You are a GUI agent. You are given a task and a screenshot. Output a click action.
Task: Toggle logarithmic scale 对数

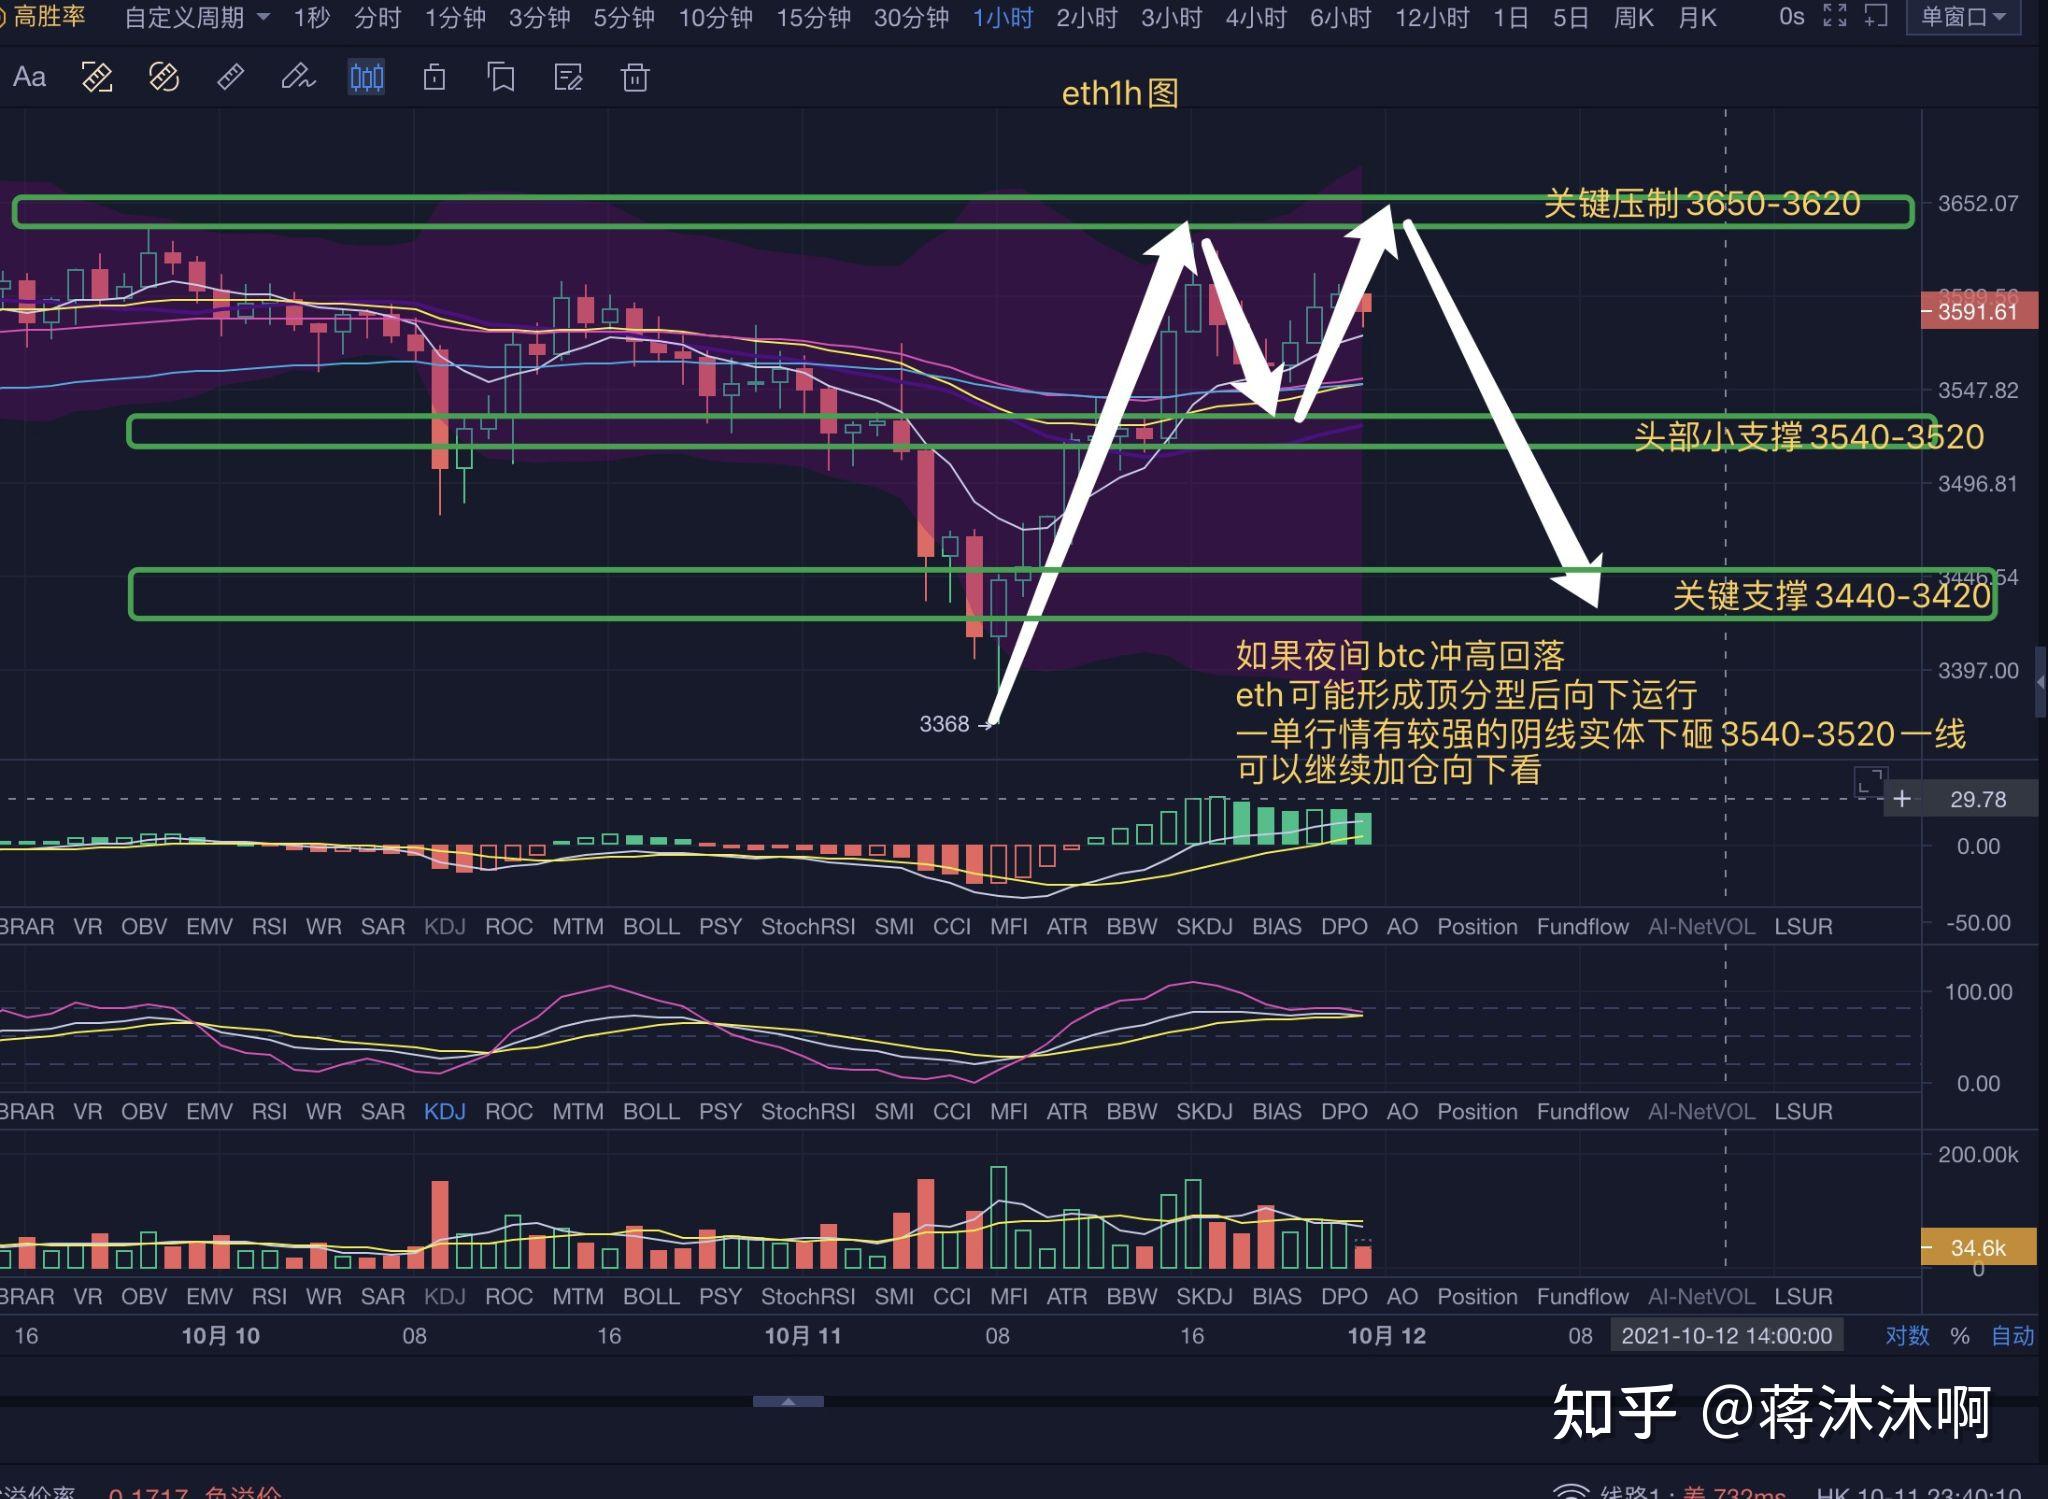[1906, 1336]
